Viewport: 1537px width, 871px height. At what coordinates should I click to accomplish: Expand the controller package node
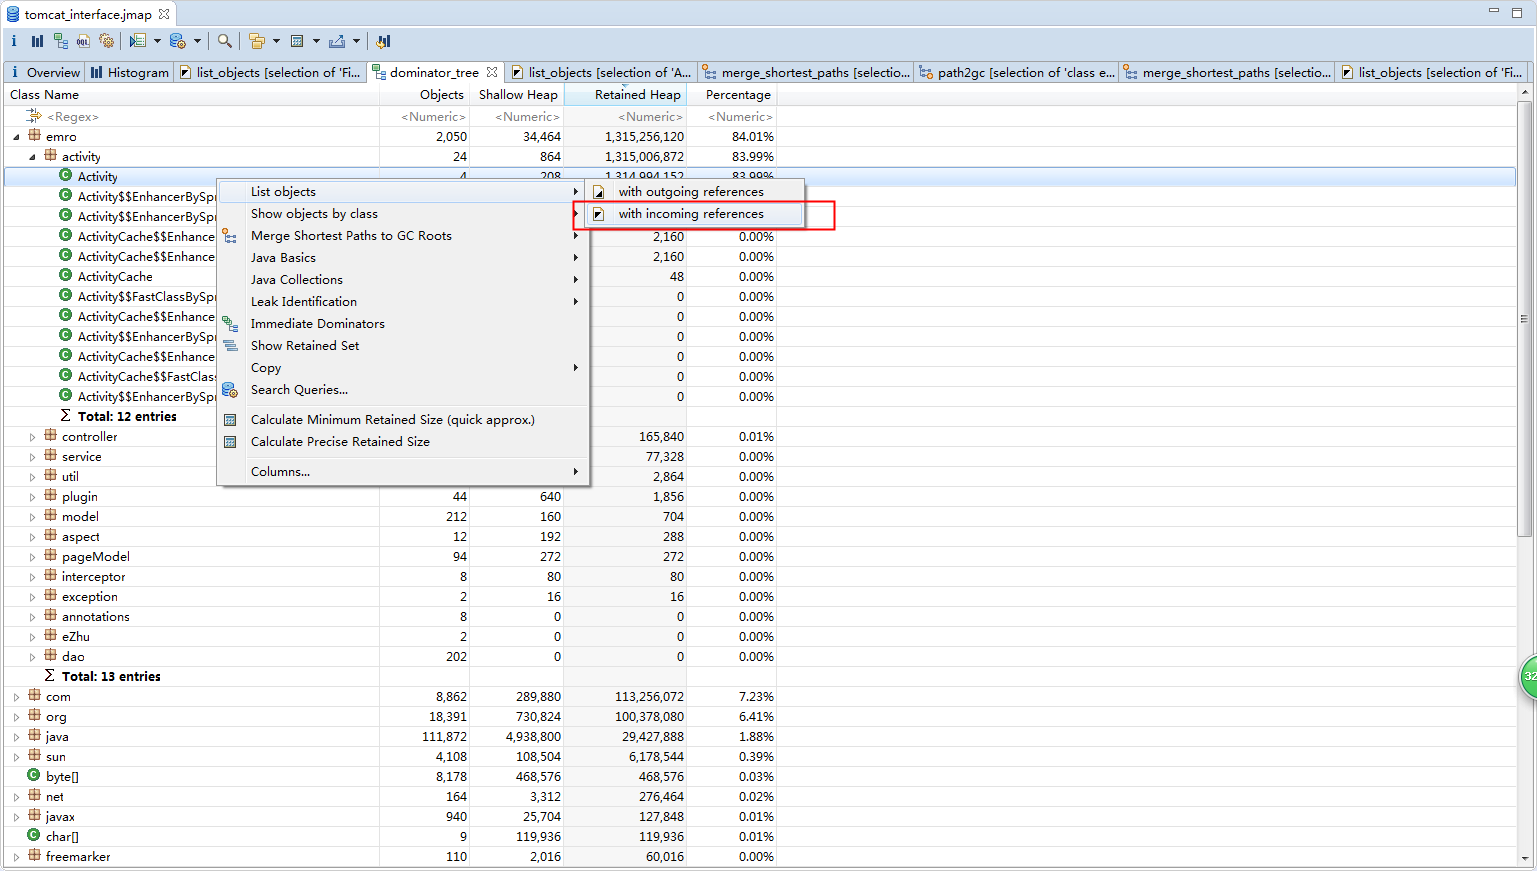(x=32, y=437)
